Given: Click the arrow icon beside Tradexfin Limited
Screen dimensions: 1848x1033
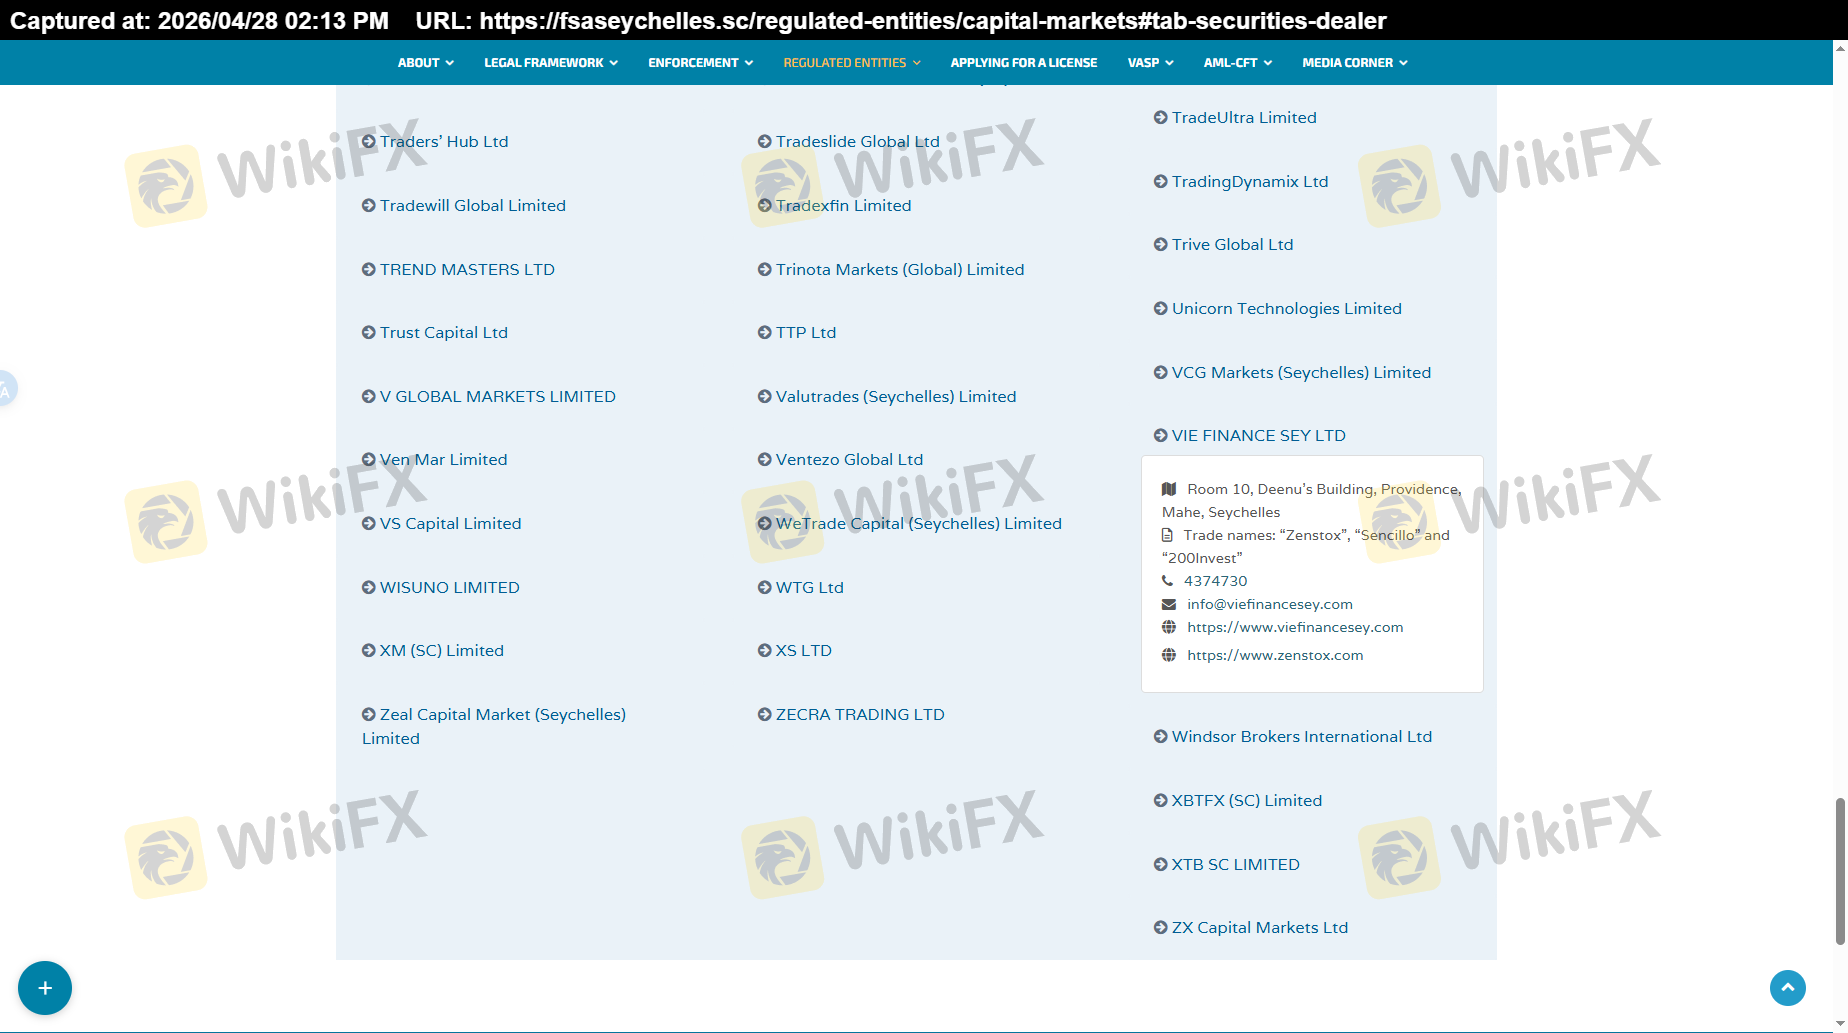Looking at the screenshot, I should coord(765,206).
